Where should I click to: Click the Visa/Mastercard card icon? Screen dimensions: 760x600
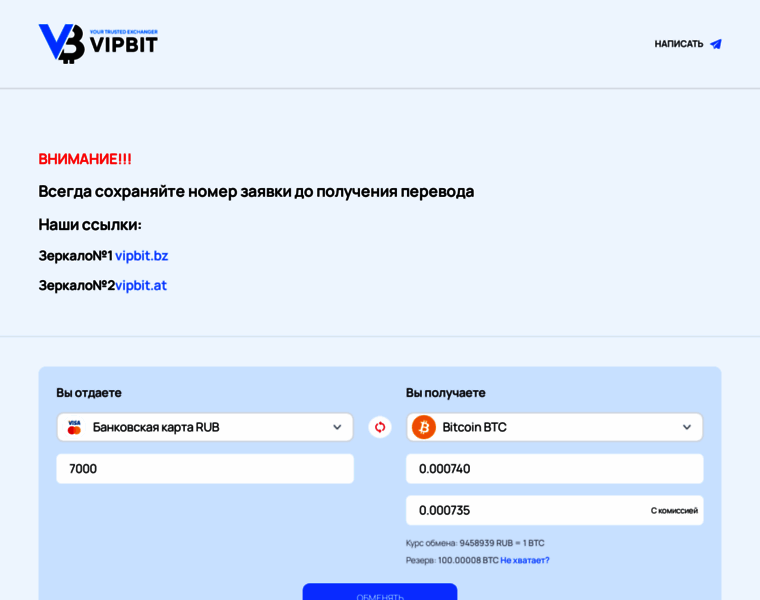[74, 427]
